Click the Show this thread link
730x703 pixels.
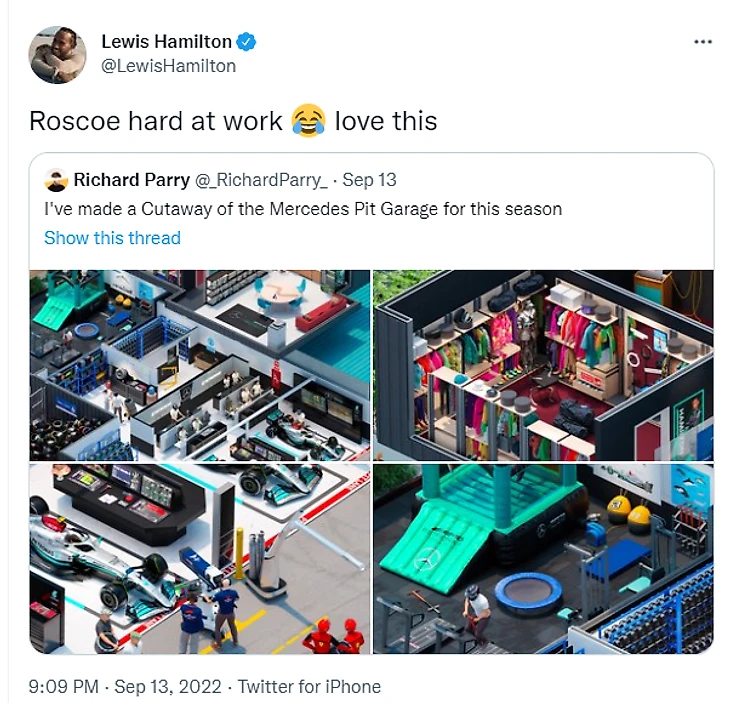click(112, 238)
